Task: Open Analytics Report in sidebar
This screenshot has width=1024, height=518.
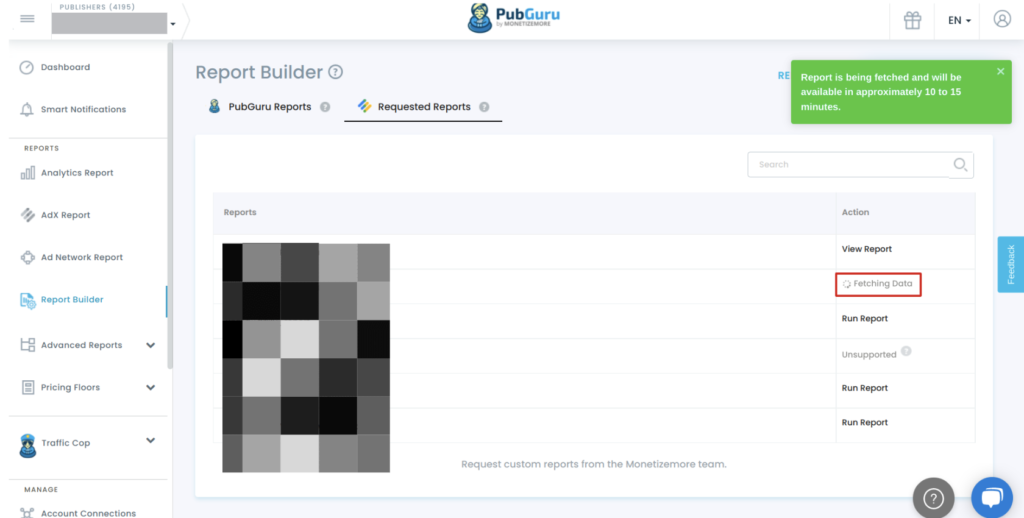Action: (x=77, y=172)
